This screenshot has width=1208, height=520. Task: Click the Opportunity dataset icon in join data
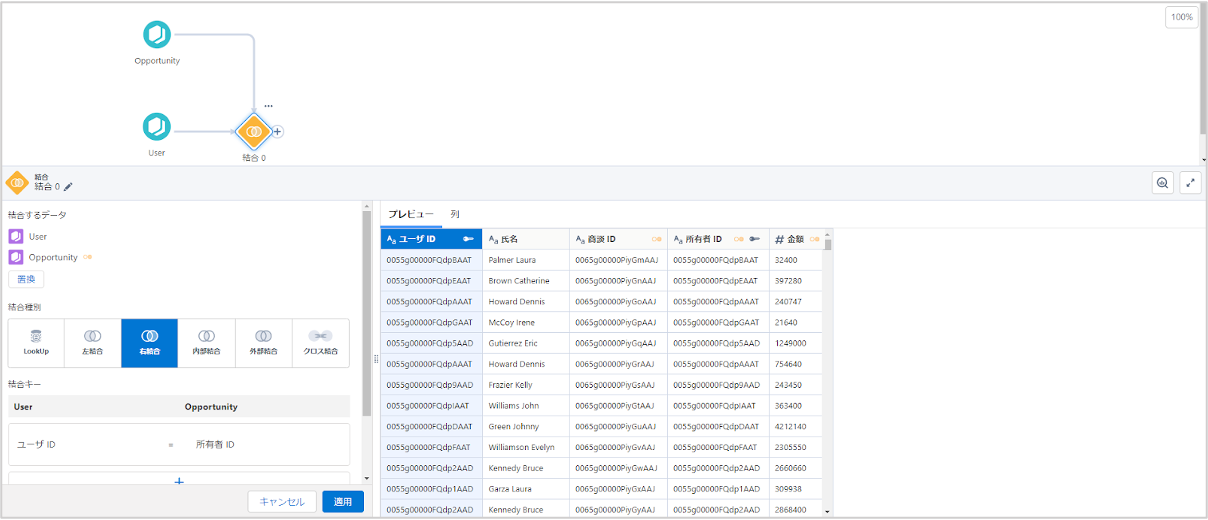pyautogui.click(x=16, y=257)
